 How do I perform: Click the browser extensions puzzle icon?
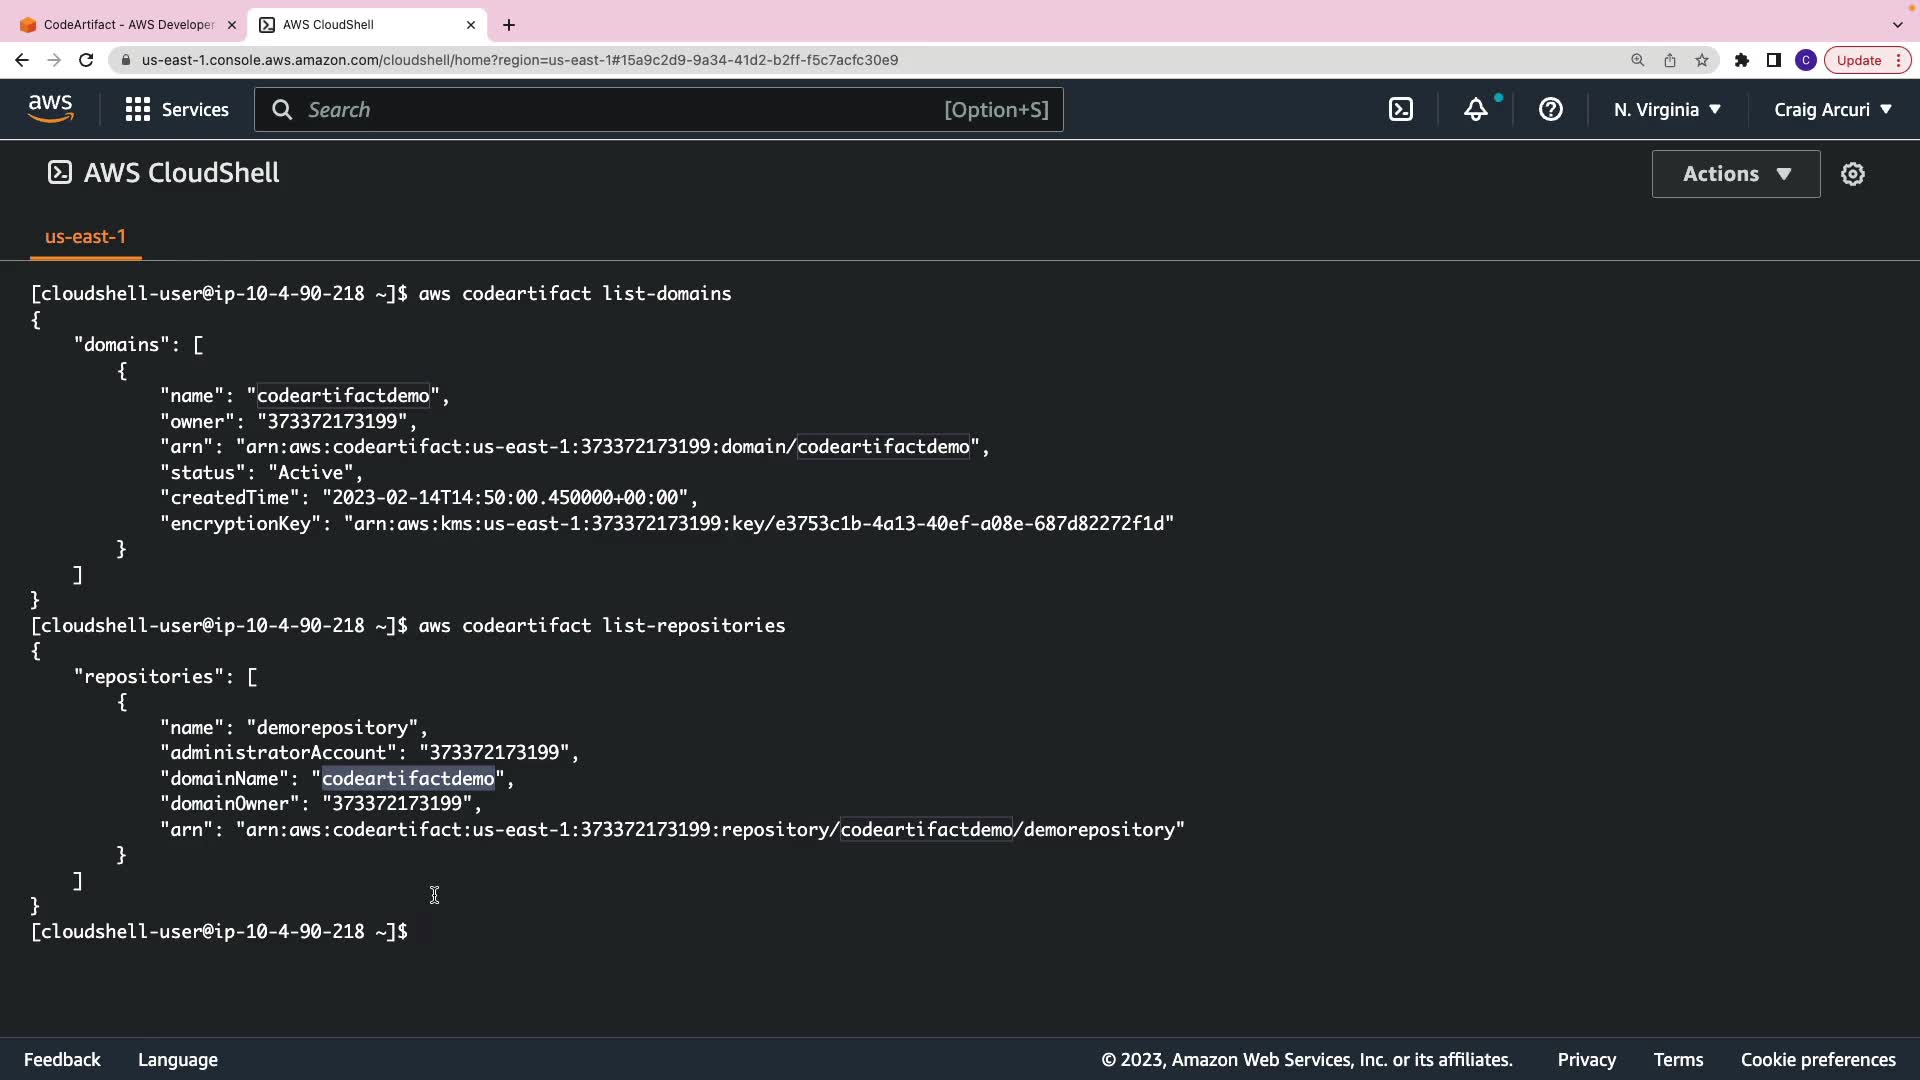pyautogui.click(x=1742, y=60)
